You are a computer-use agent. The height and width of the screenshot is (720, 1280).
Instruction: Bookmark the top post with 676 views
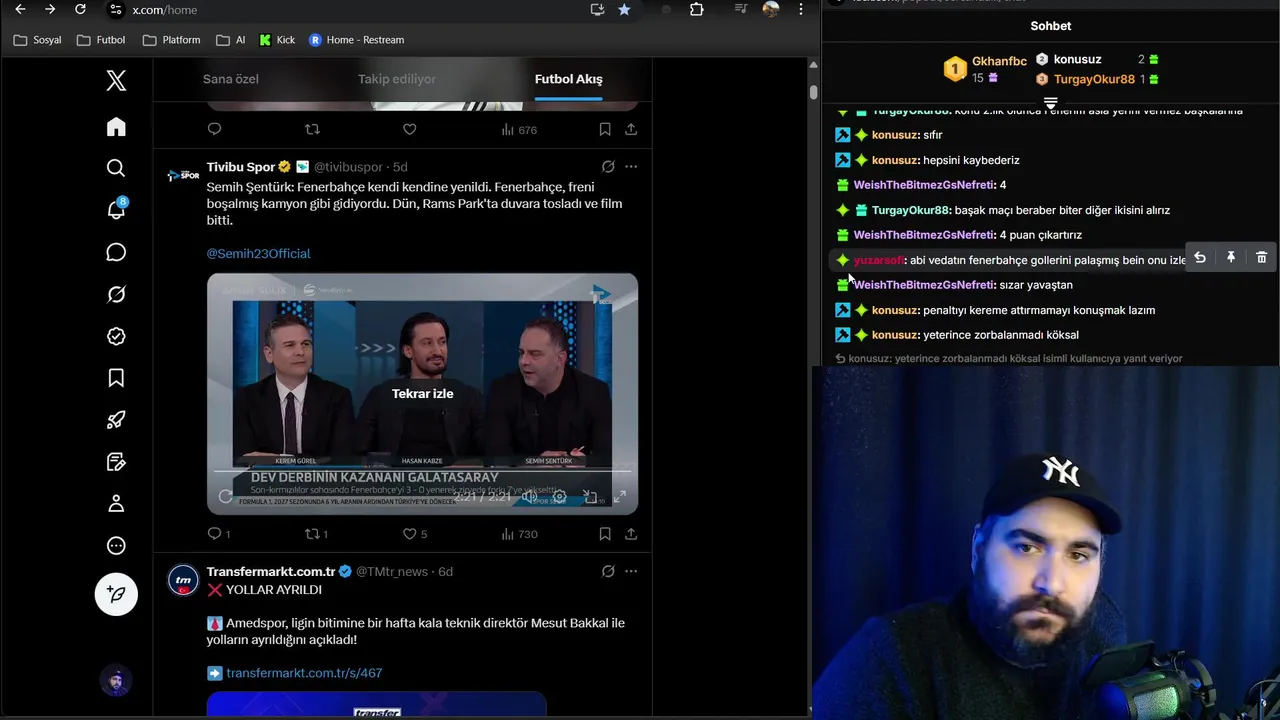pos(605,129)
